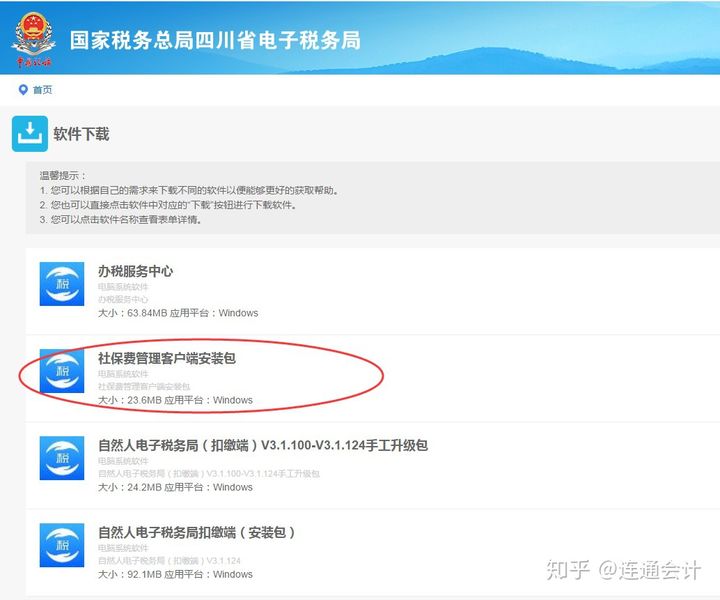The image size is (720, 600).
Task: Click the 软件下载 download icon
Action: 30,134
